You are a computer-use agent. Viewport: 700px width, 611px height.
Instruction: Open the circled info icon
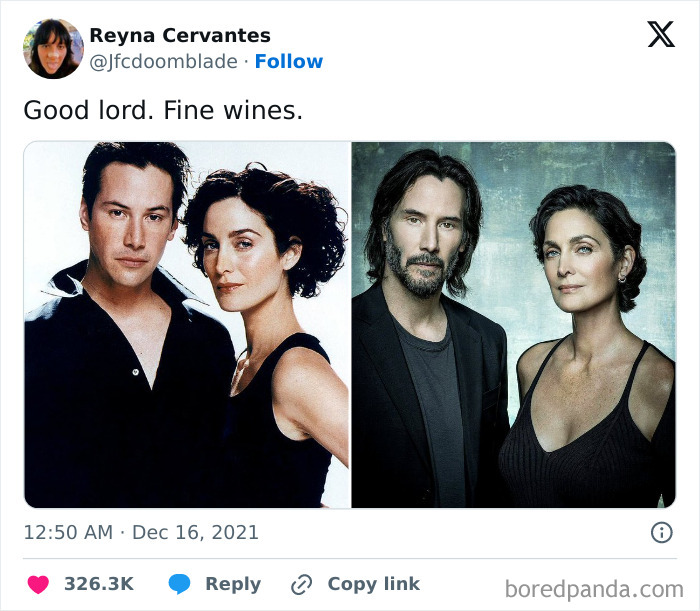point(661,532)
